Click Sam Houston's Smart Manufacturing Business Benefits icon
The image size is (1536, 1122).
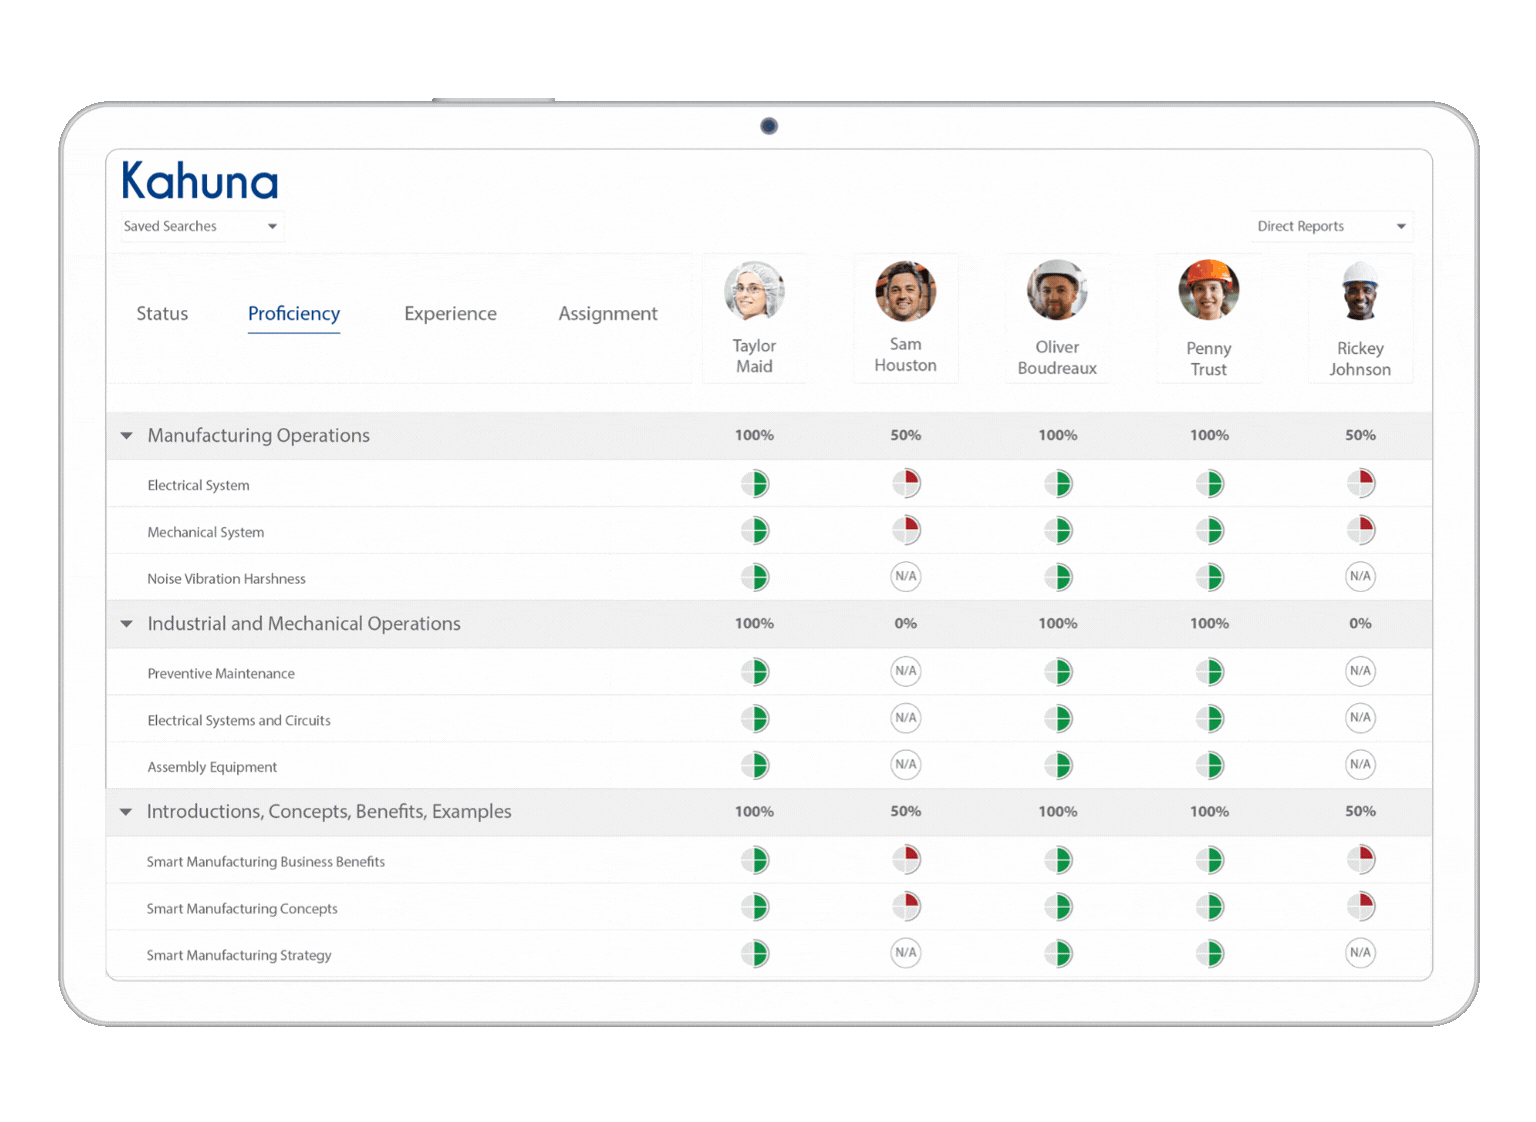906,860
